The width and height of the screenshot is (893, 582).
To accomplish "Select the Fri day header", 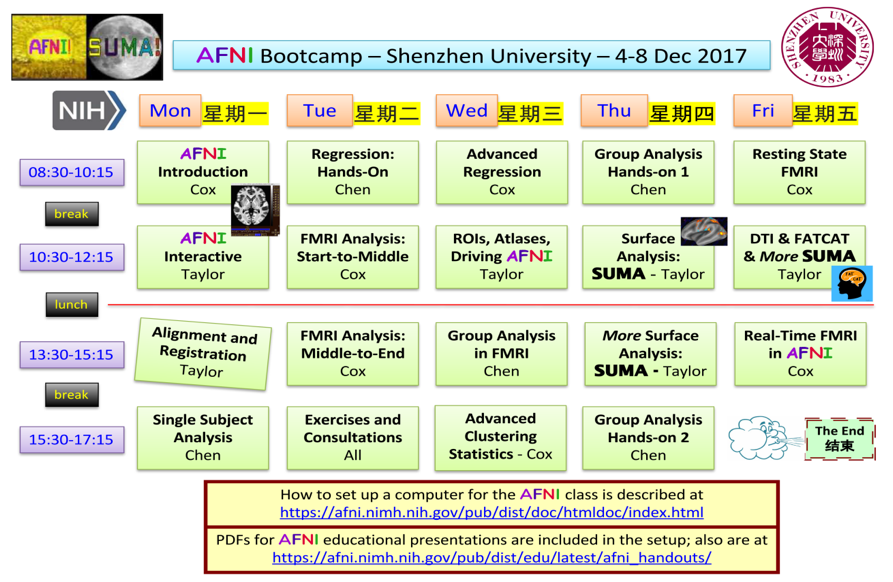I will 763,111.
